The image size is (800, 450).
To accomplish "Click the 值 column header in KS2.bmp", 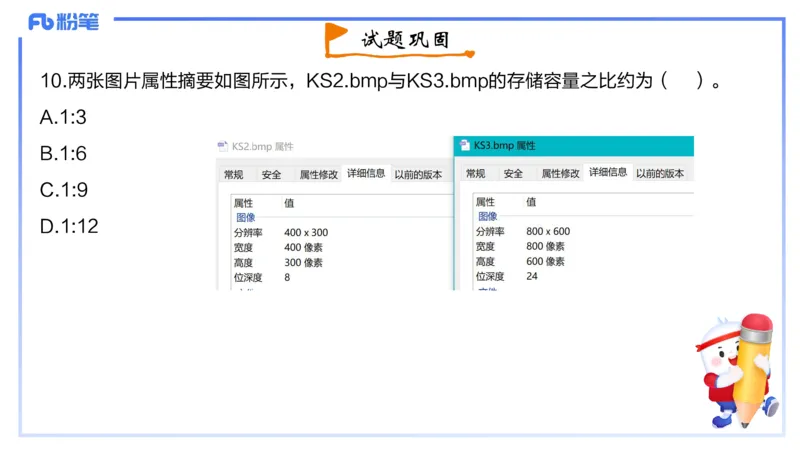I will coord(289,203).
